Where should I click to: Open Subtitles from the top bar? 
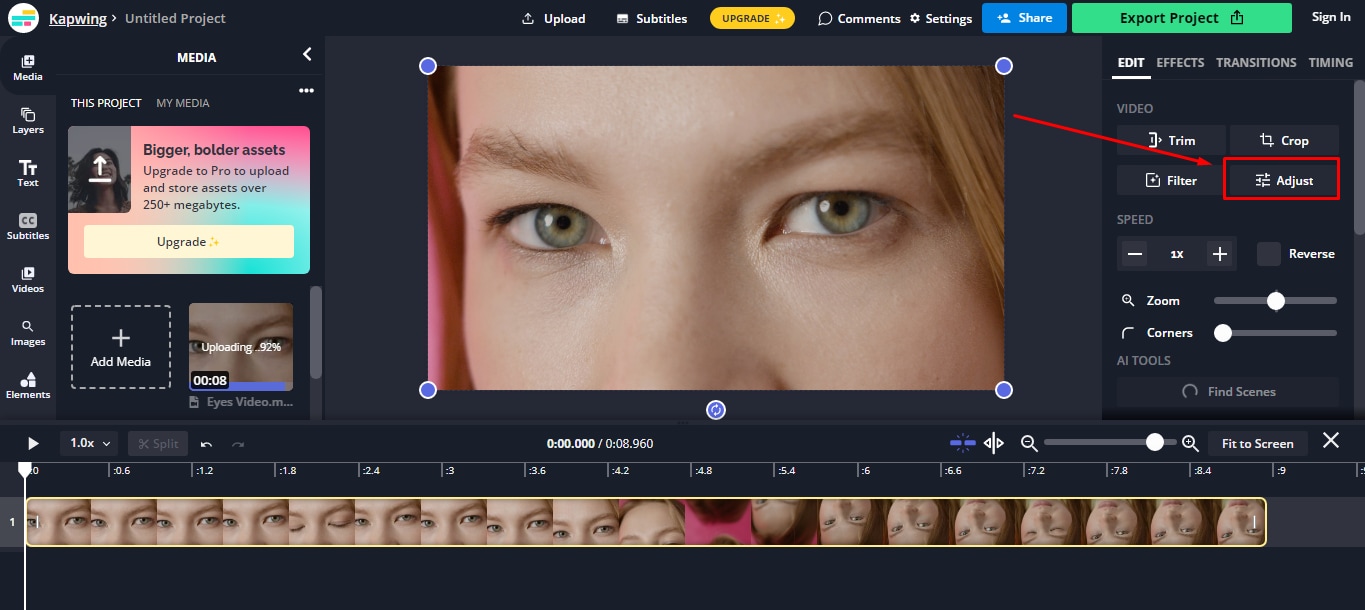[x=652, y=18]
